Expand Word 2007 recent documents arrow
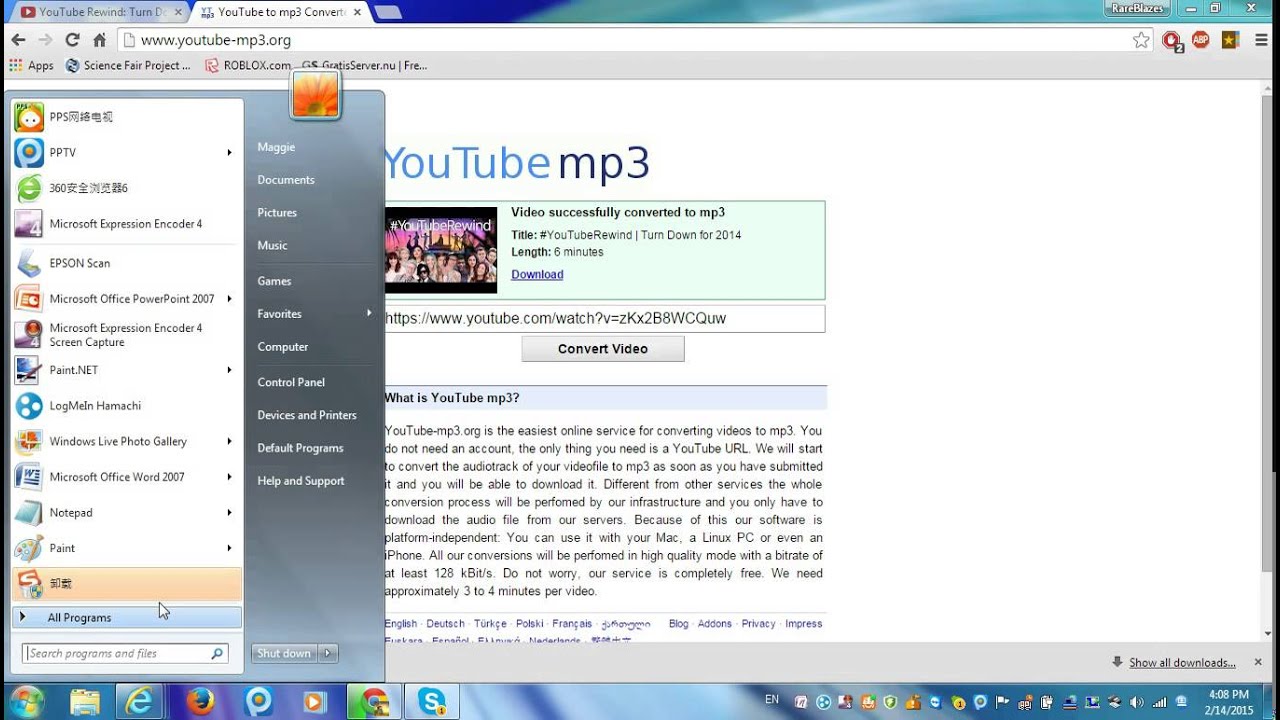 coord(229,477)
